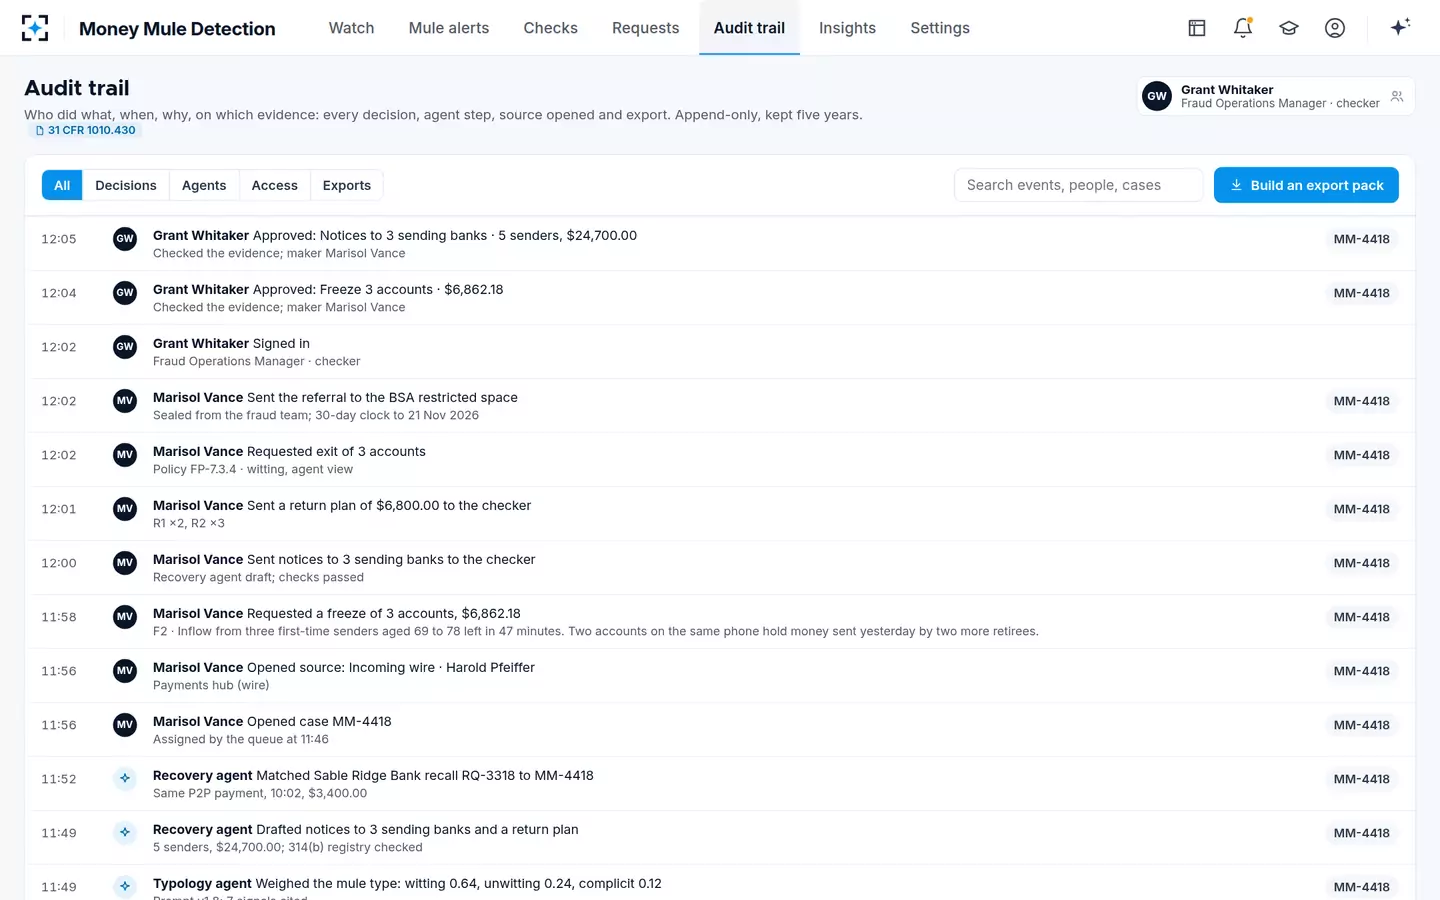Image resolution: width=1440 pixels, height=900 pixels.
Task: Click the Grant Whitaker role card
Action: tap(1276, 96)
